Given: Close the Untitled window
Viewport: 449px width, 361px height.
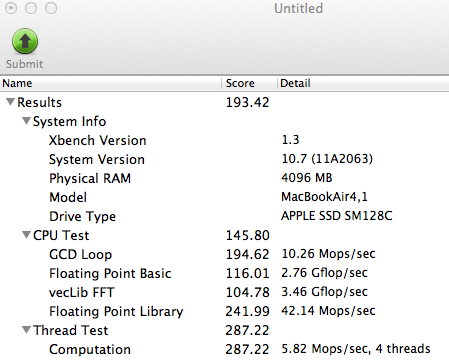Looking at the screenshot, I should pos(11,8).
